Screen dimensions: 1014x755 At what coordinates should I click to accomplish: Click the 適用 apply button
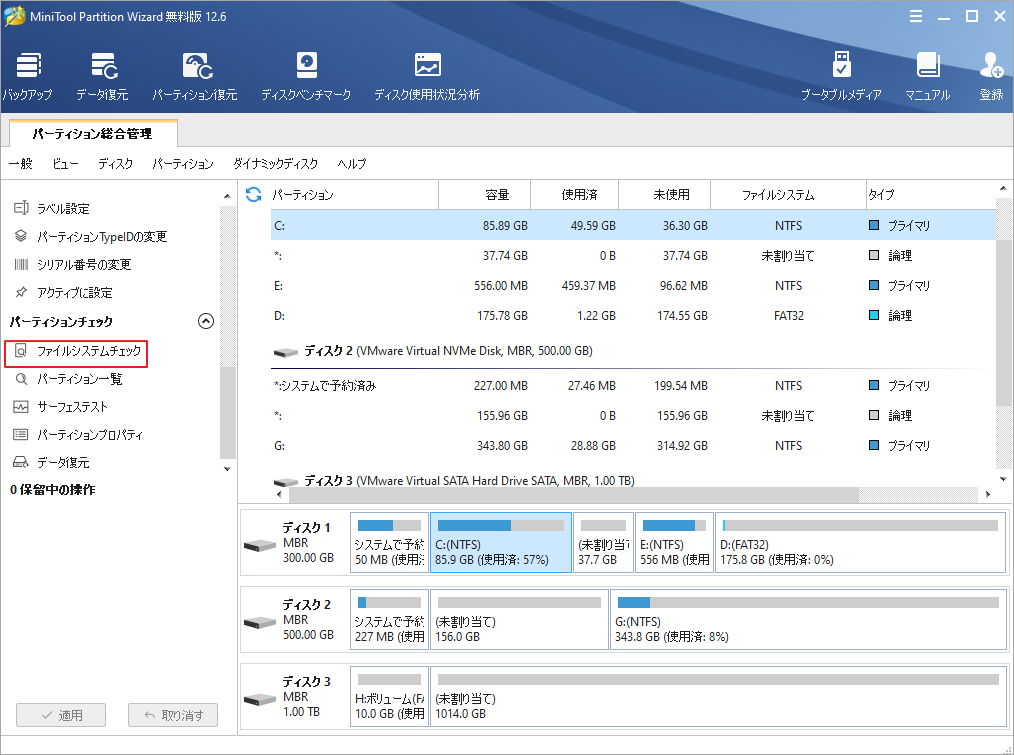click(x=61, y=715)
